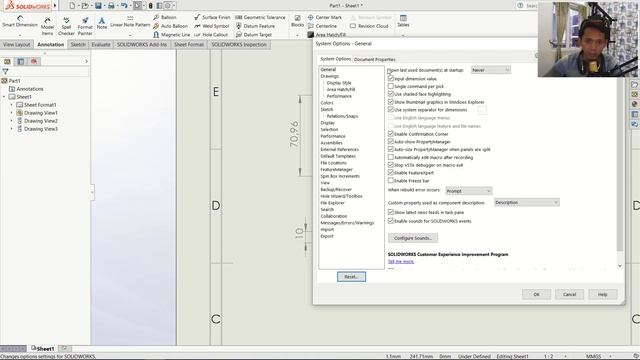Image resolution: width=640 pixels, height=360 pixels.
Task: Enable Freeze bar checkbox
Action: 391,180
